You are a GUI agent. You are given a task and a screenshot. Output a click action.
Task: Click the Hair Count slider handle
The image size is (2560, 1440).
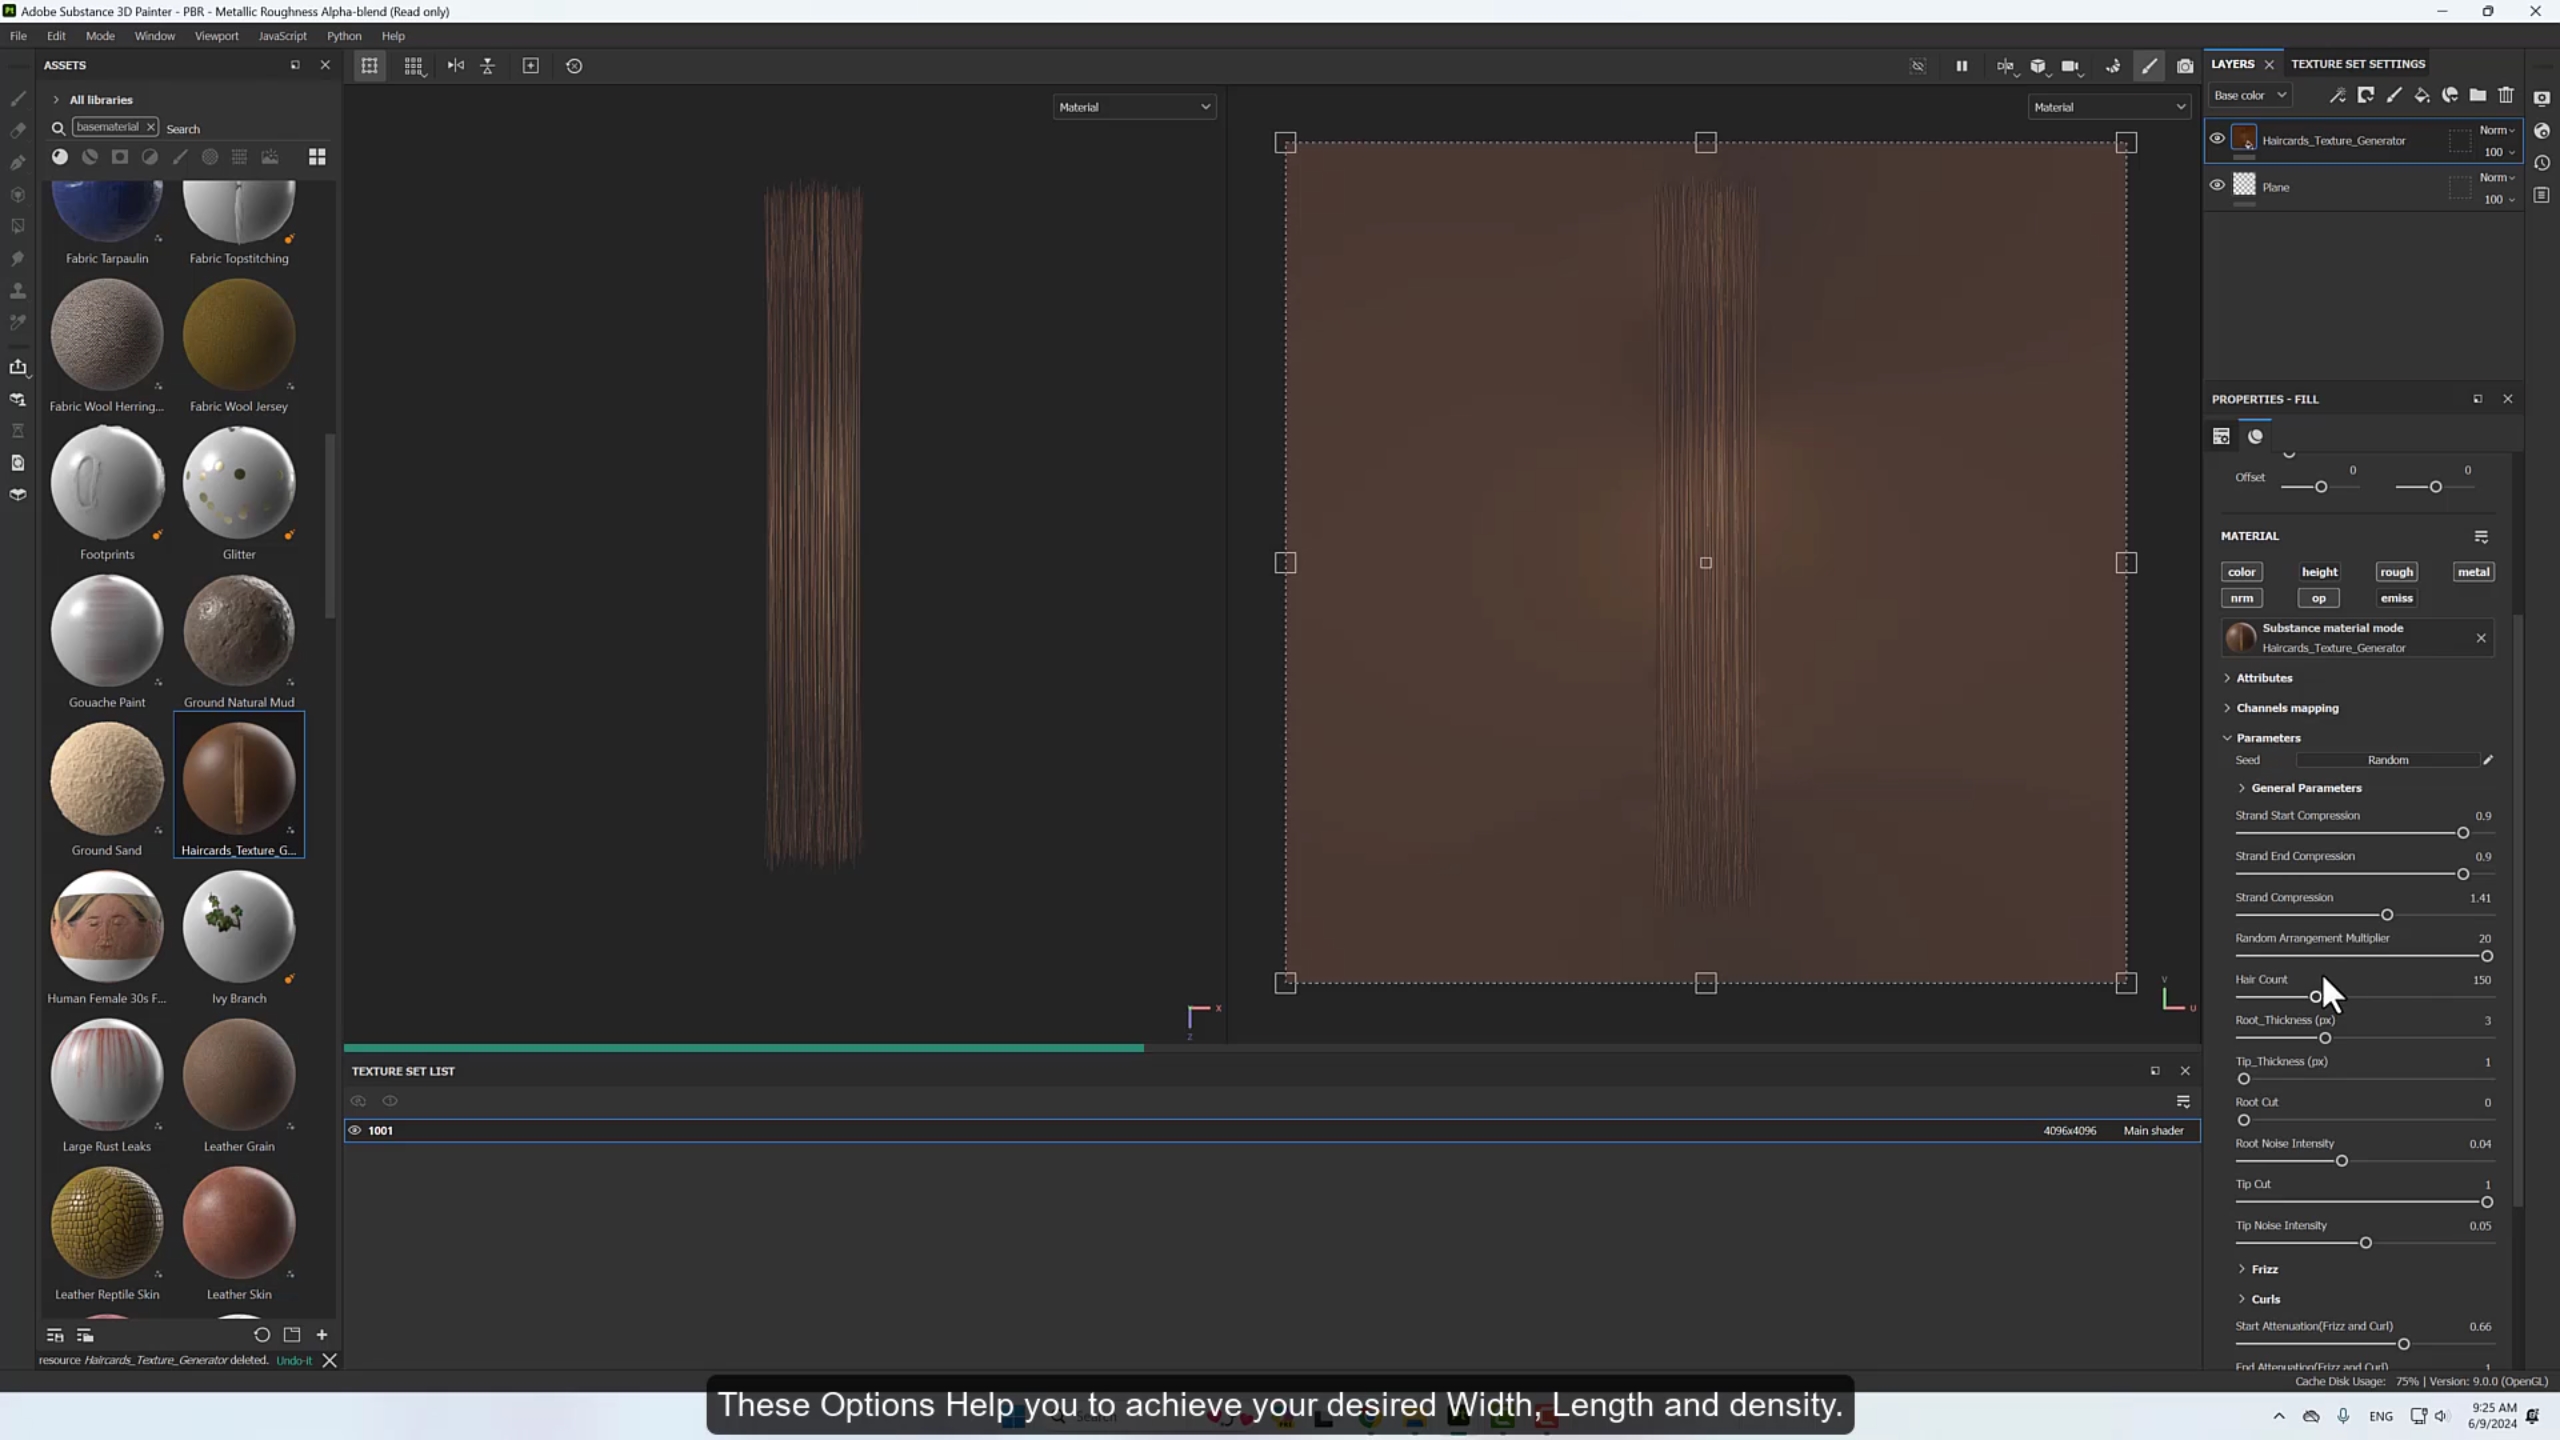(2315, 997)
